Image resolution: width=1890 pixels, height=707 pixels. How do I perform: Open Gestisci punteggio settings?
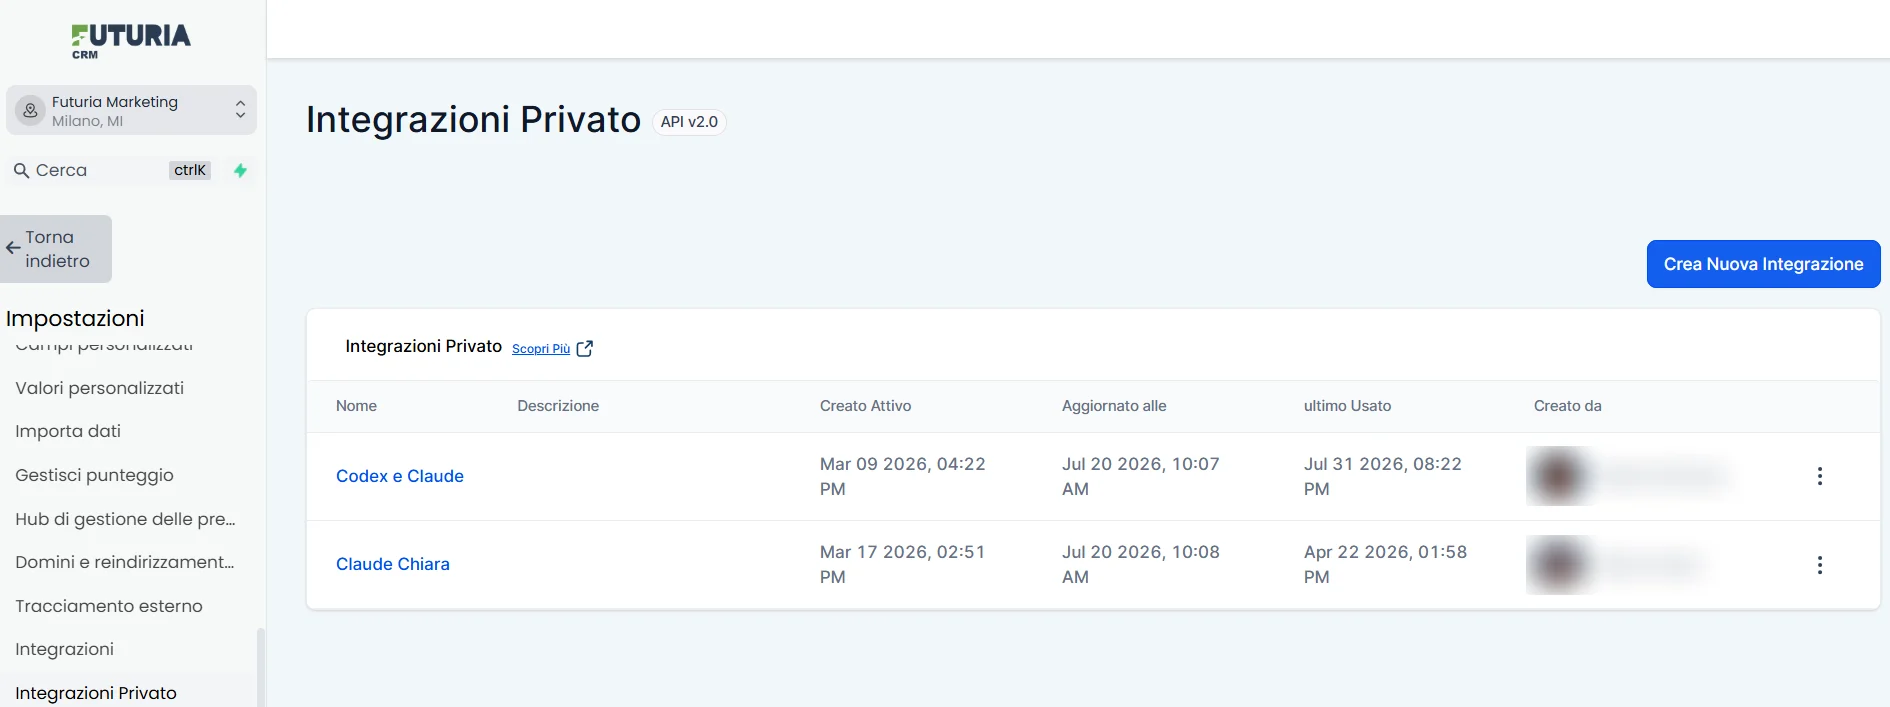coord(94,475)
